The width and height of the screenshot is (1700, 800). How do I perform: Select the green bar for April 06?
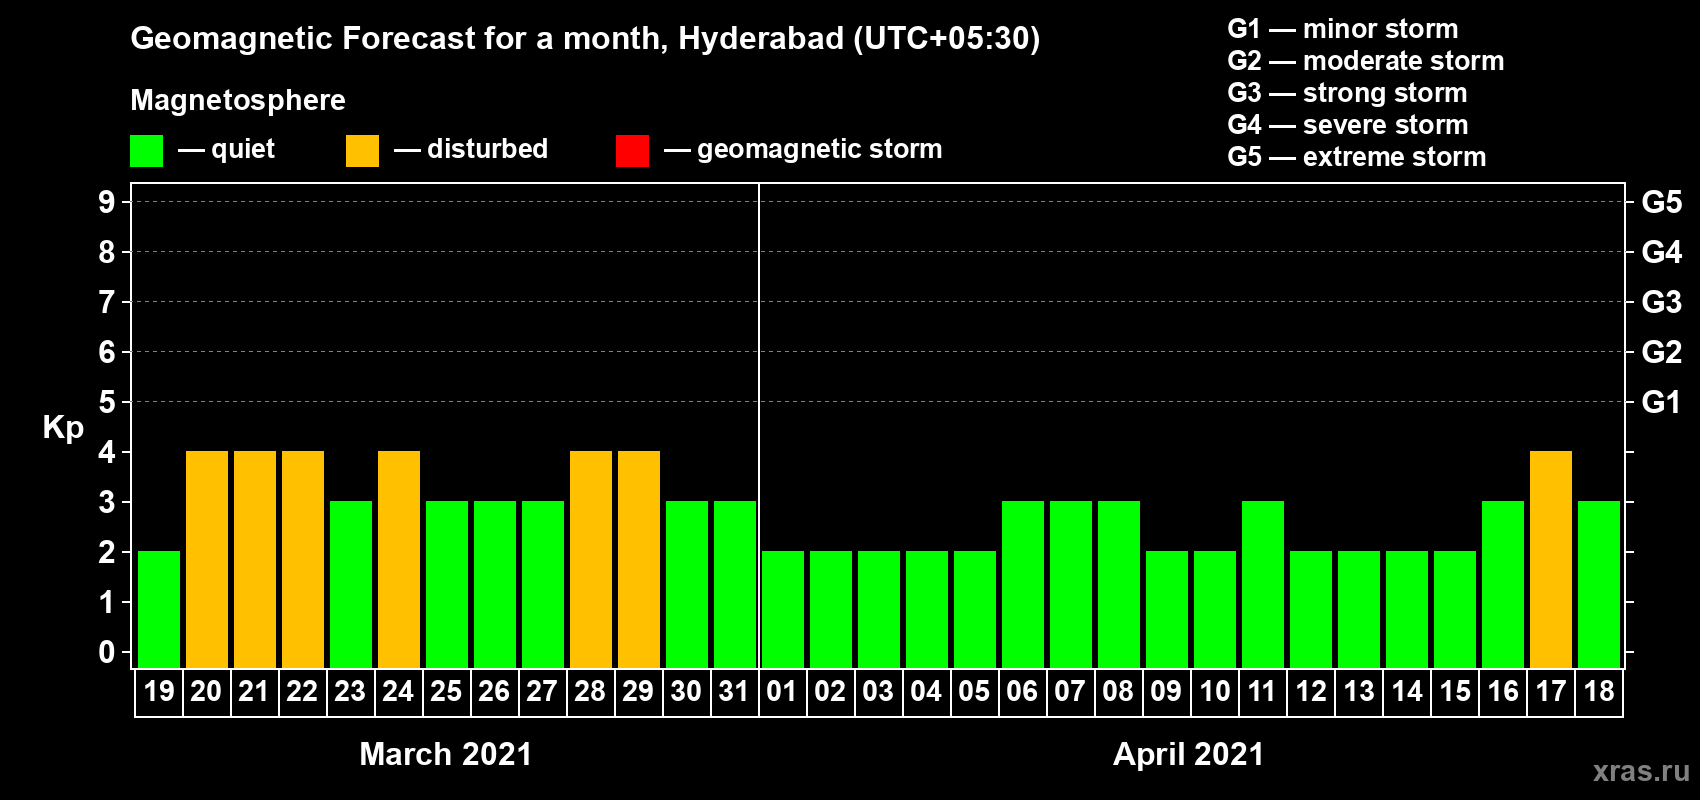[1023, 585]
